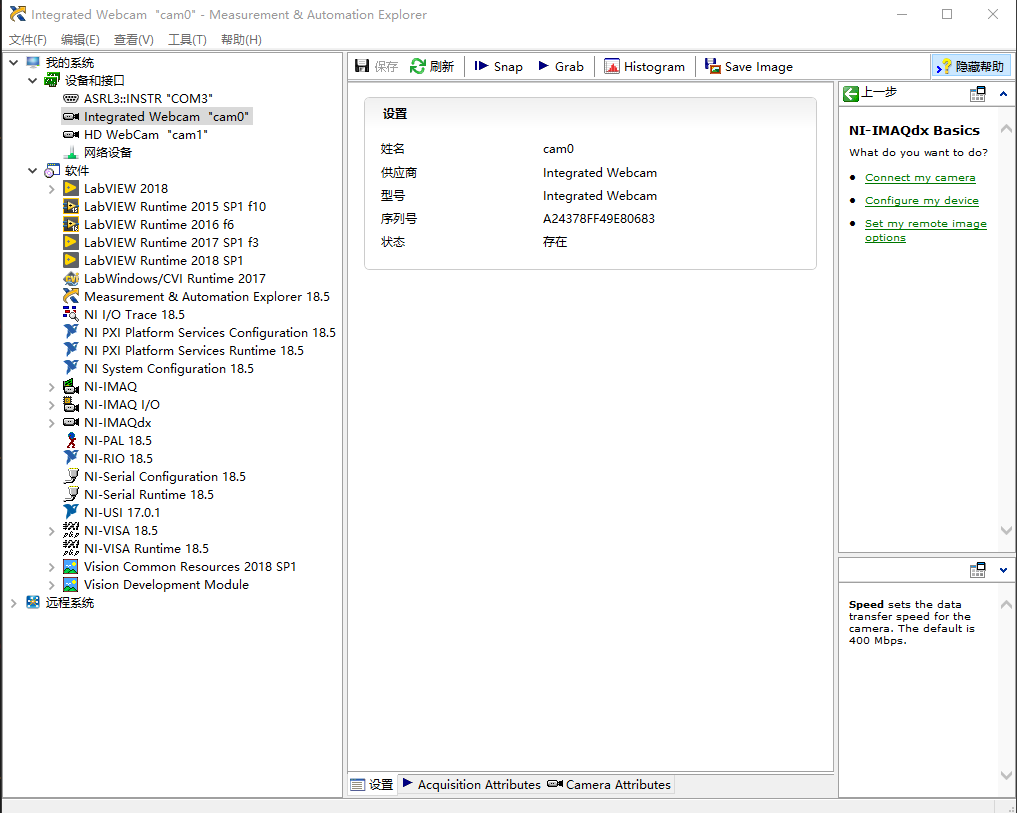Expand the 远程系统 node
This screenshot has width=1017, height=813.
14,603
